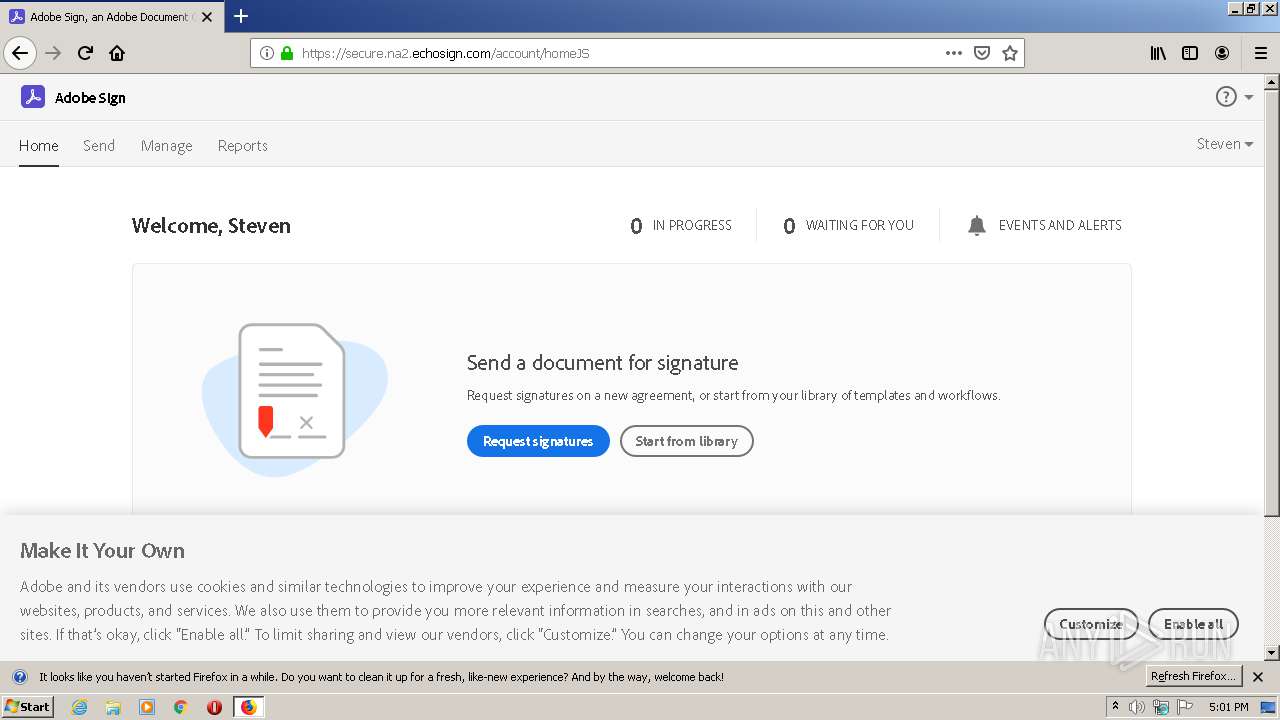Click the browser Forward arrow
The width and height of the screenshot is (1280, 720).
tap(53, 53)
